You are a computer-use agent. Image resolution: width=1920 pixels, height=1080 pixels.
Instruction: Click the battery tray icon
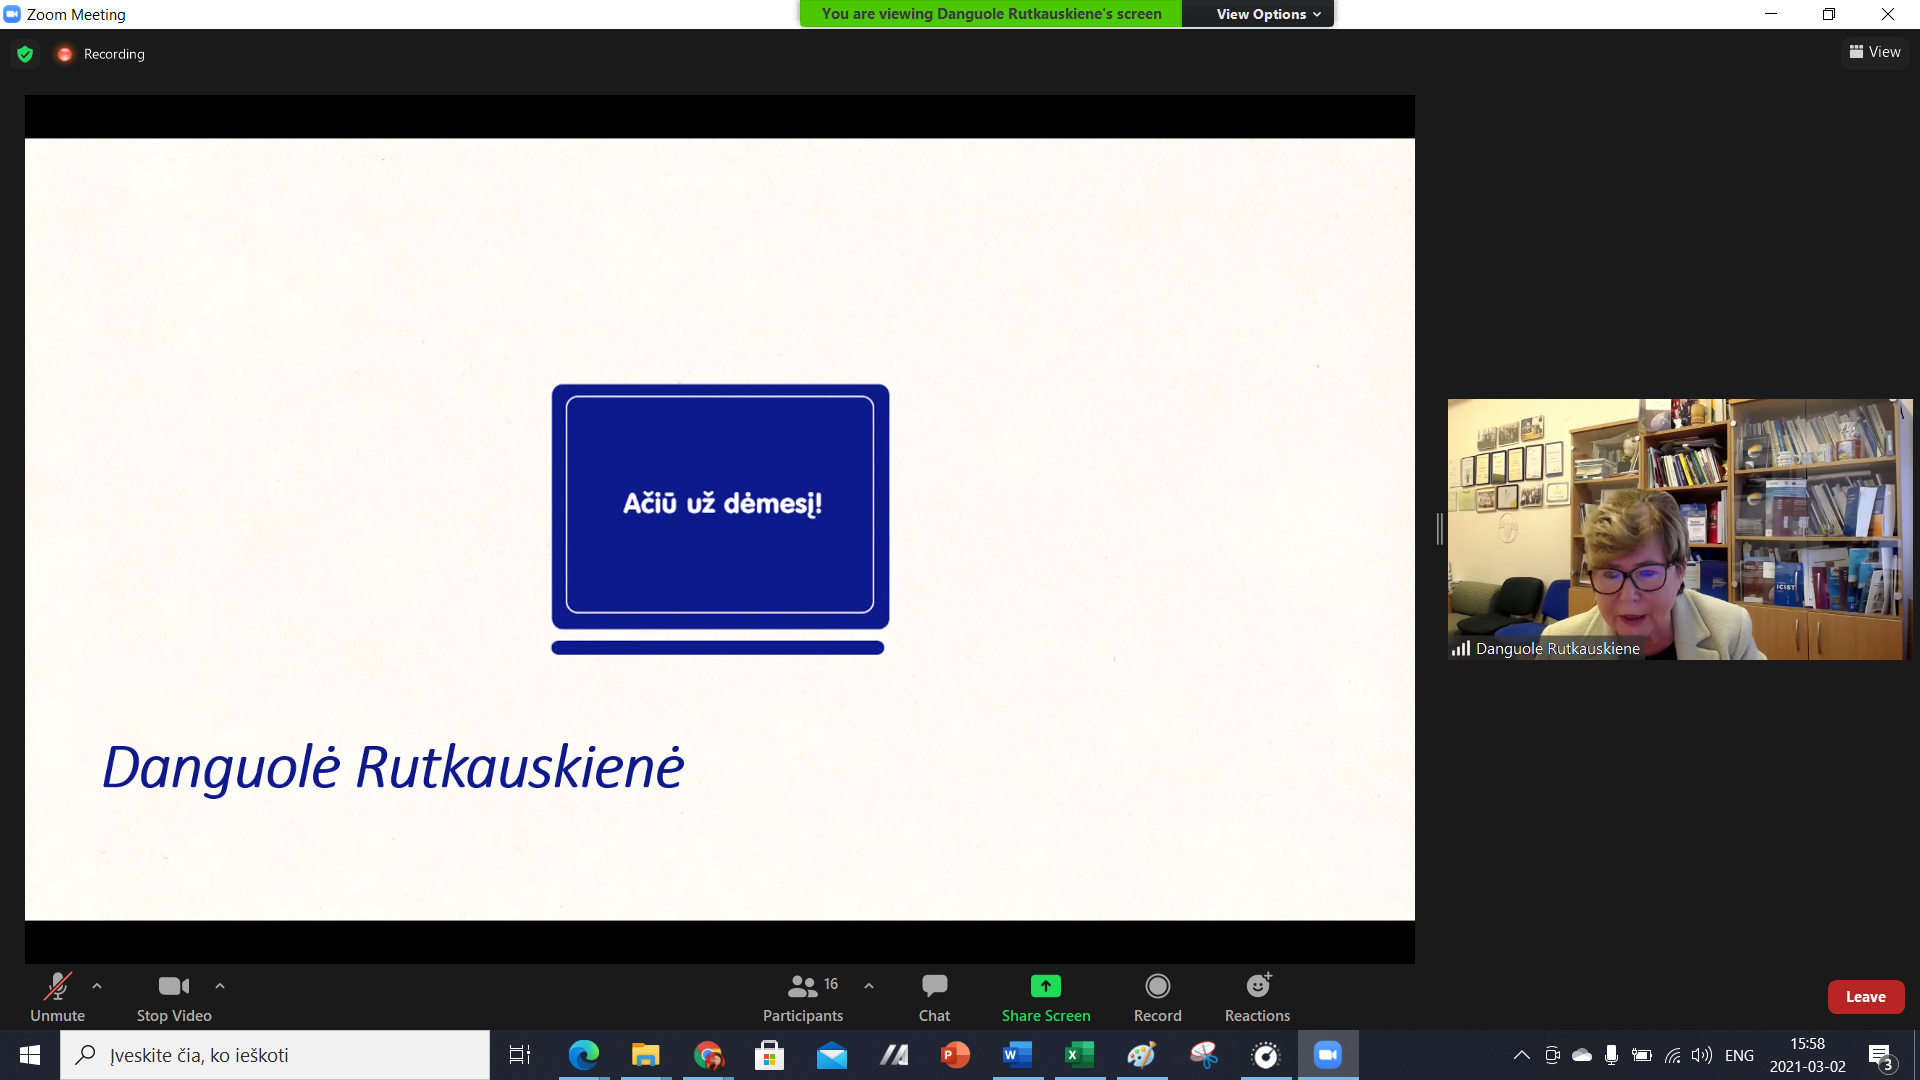tap(1641, 1055)
